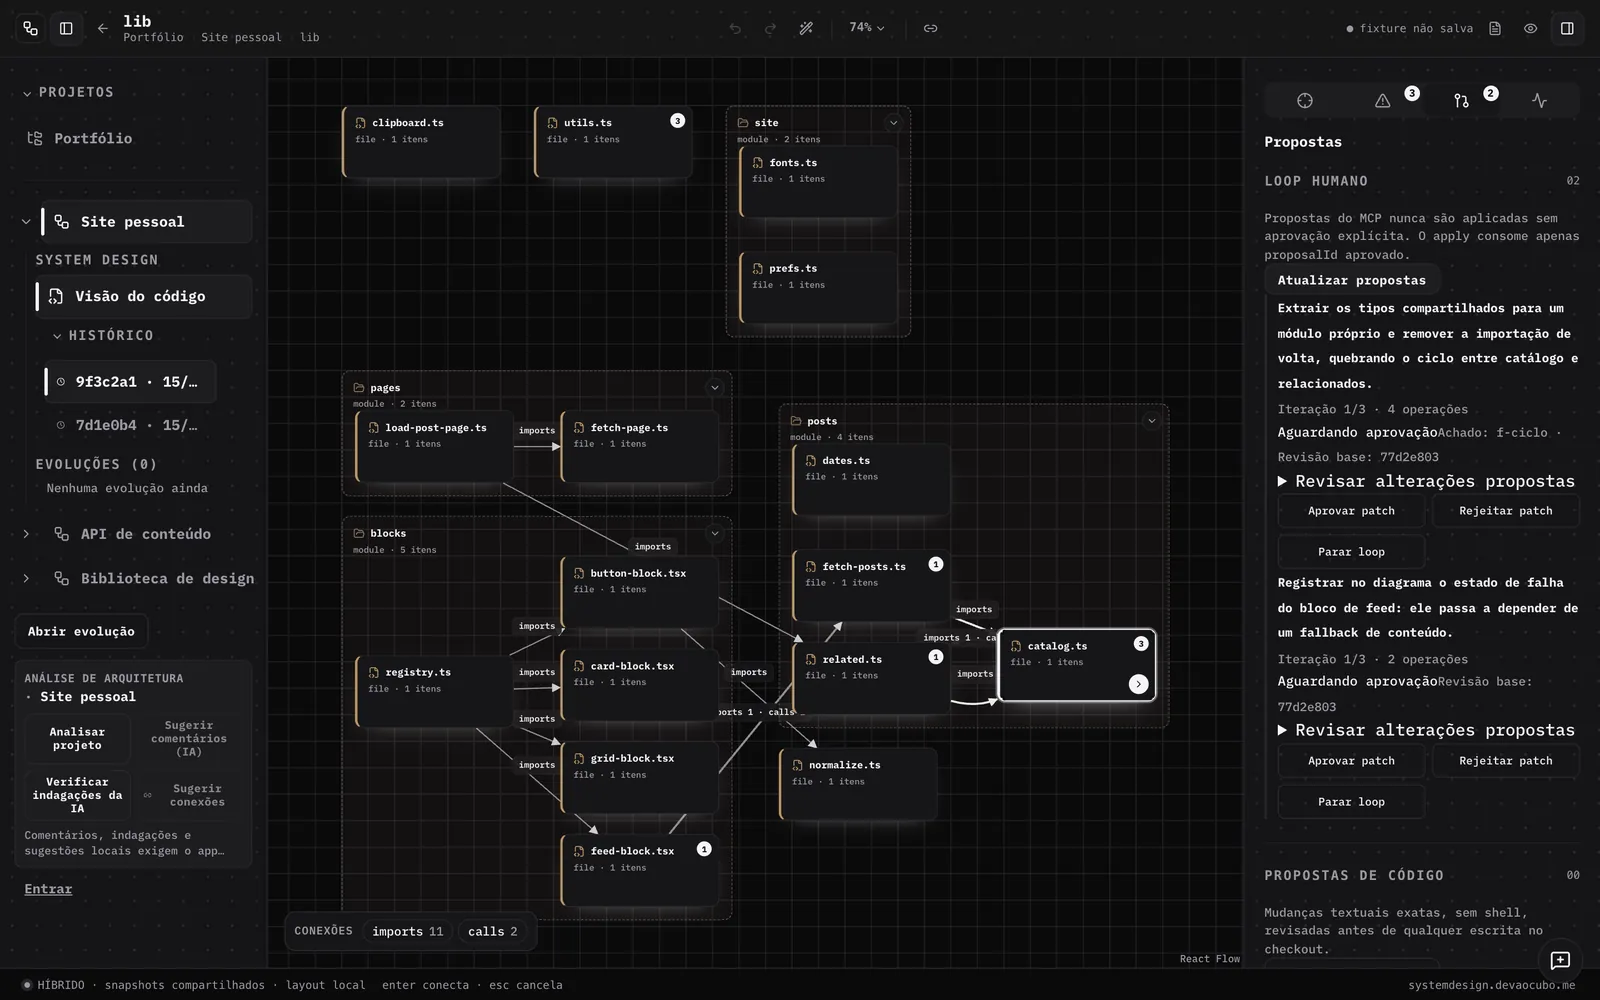Click the folder icon of the posts module

(x=796, y=421)
